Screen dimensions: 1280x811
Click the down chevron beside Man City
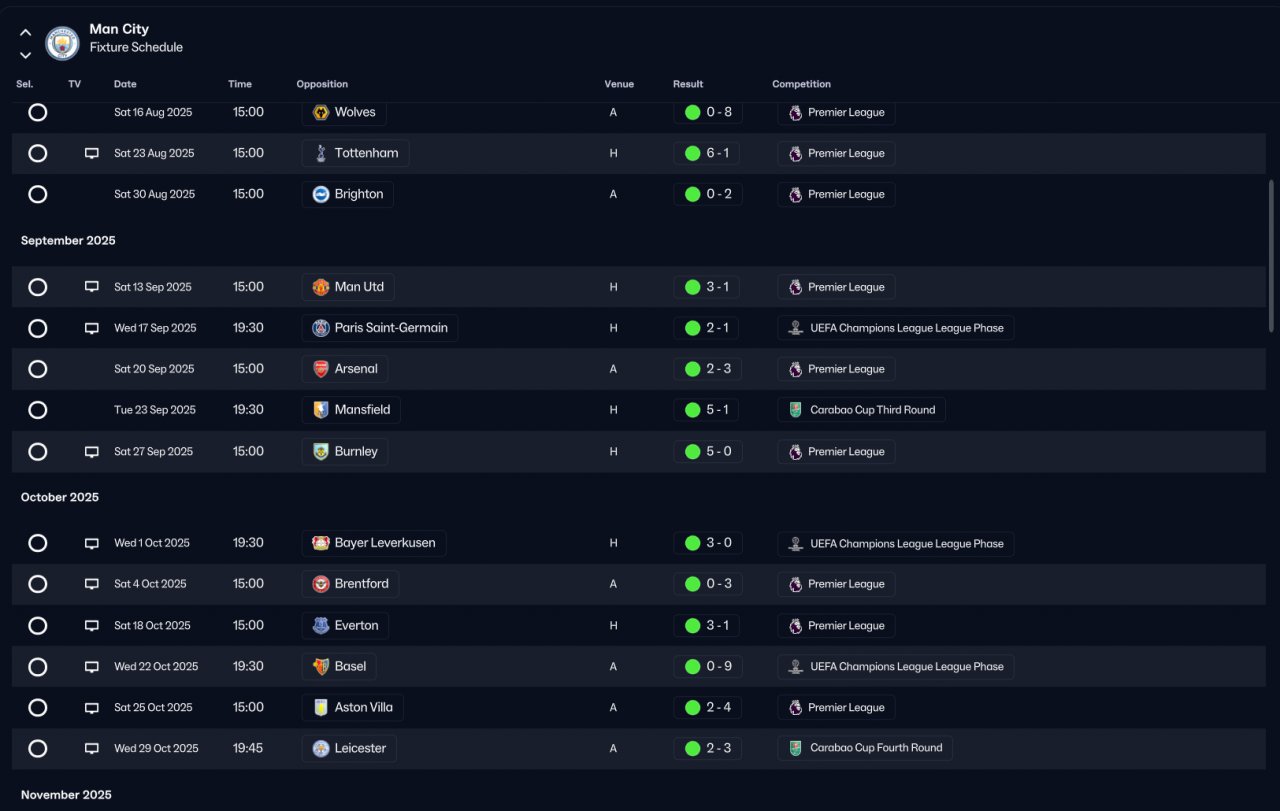tap(26, 55)
